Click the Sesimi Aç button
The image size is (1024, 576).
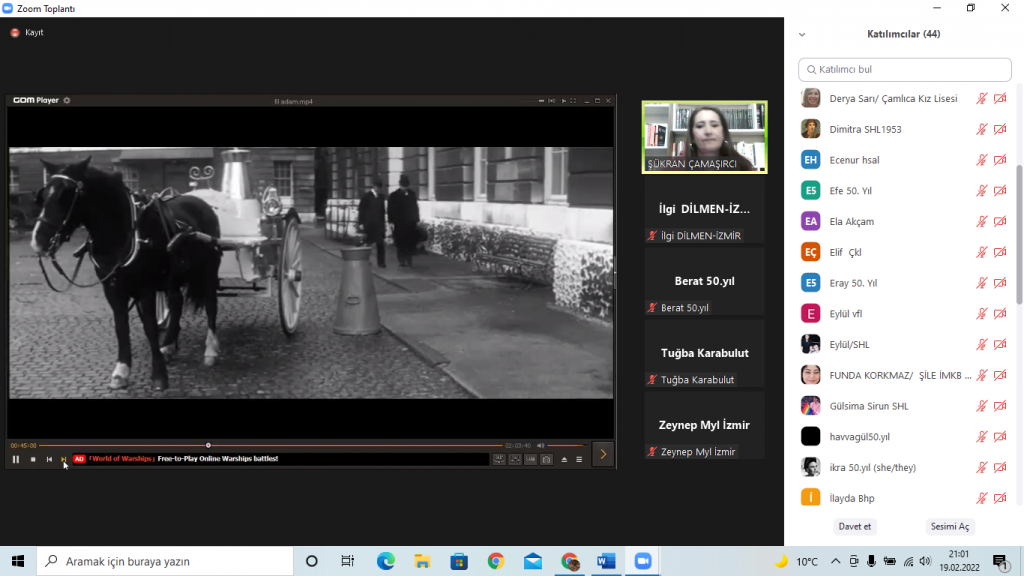[949, 526]
